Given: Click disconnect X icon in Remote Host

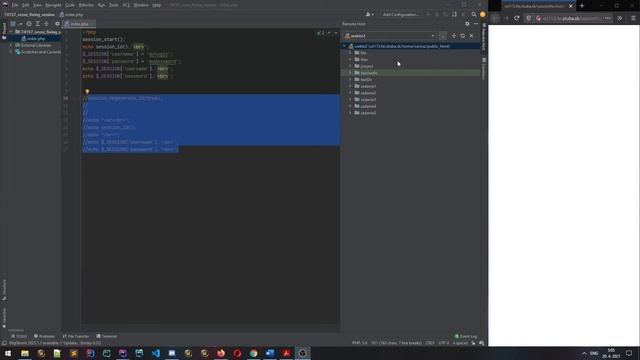Looking at the screenshot, I should pyautogui.click(x=471, y=36).
